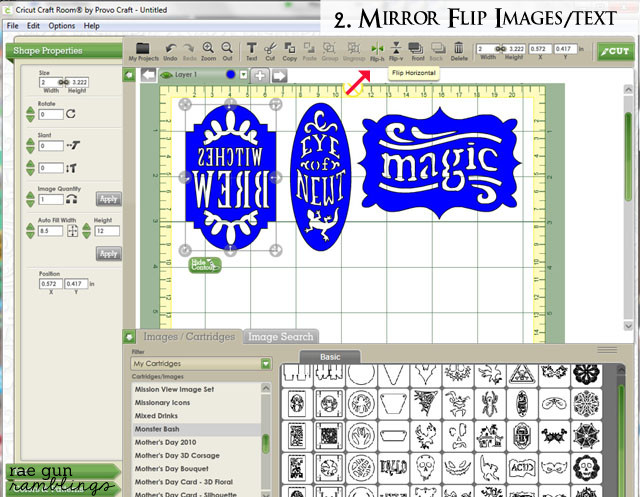This screenshot has height=497, width=640.
Task: Click the cartridge list scrollbar thumb
Action: coord(266,444)
